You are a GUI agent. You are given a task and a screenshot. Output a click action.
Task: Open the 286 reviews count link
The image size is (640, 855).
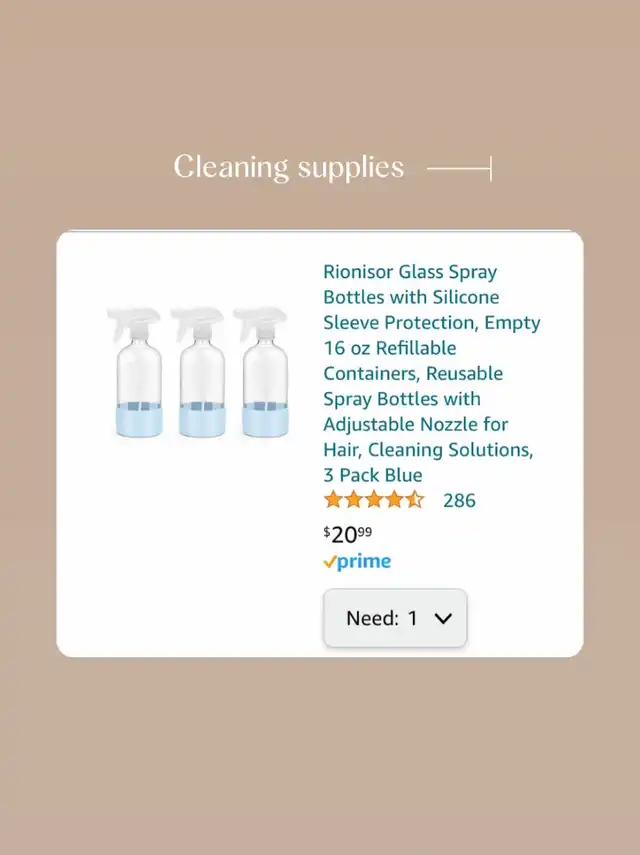click(459, 500)
